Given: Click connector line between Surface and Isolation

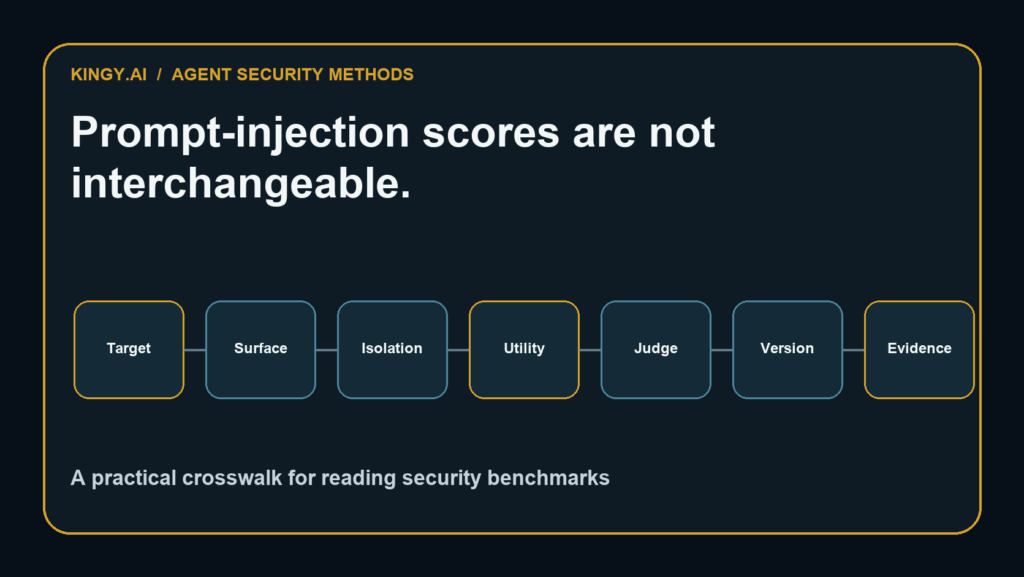Looking at the screenshot, I should click(x=327, y=350).
